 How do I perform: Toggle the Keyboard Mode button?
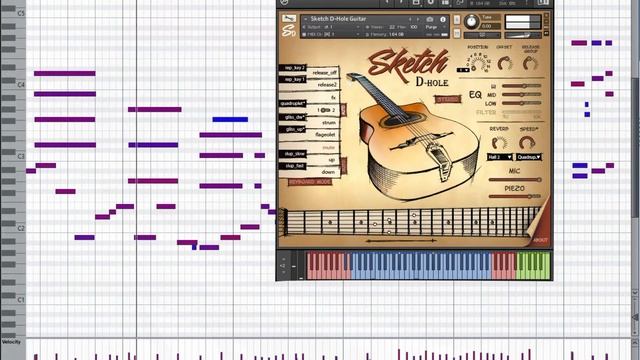pos(310,182)
